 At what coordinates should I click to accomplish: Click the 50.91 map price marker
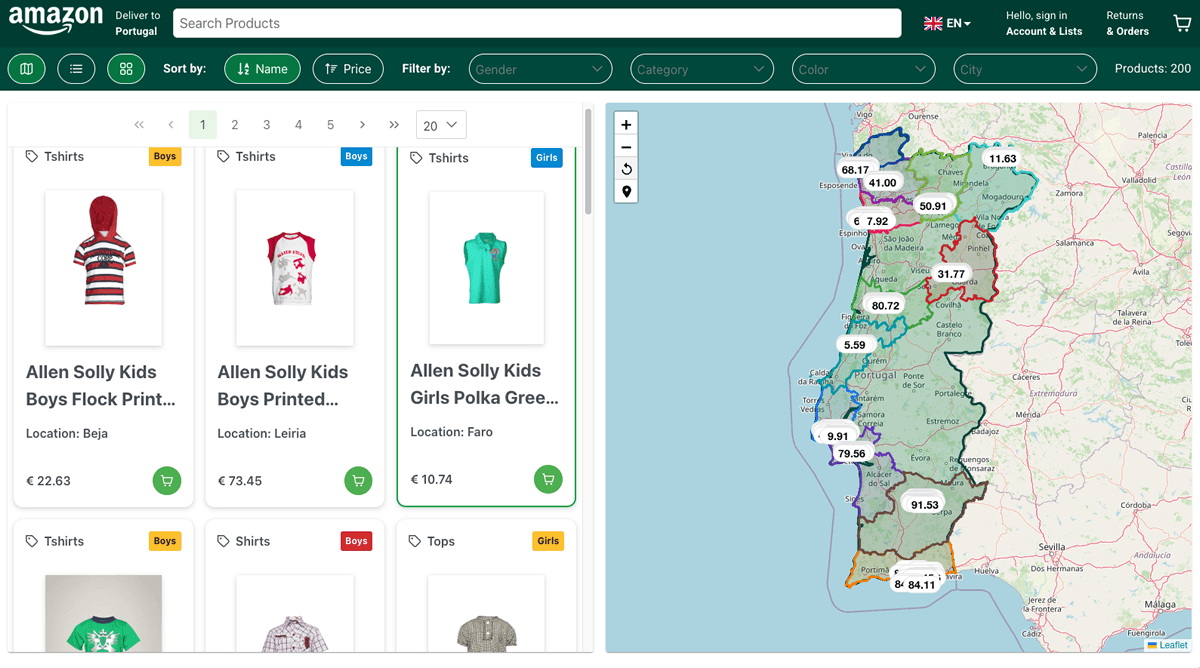pos(933,206)
